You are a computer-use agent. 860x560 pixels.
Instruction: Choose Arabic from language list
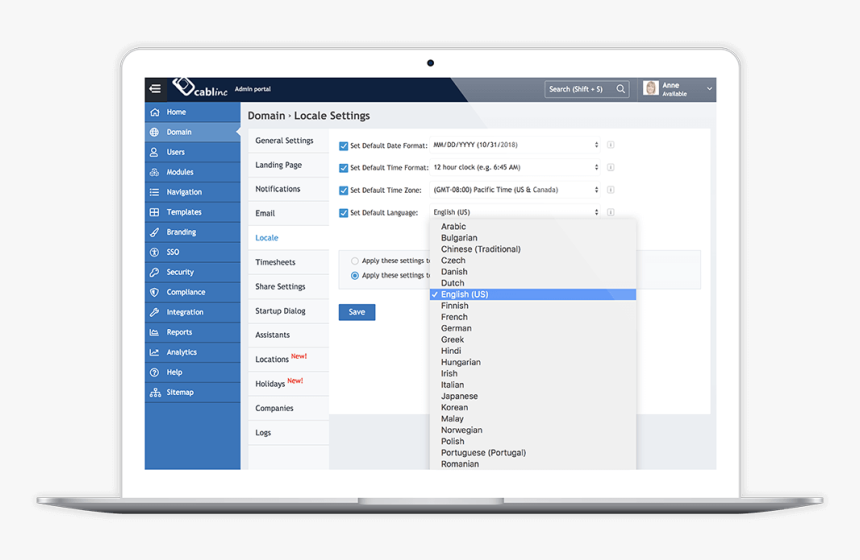click(533, 227)
